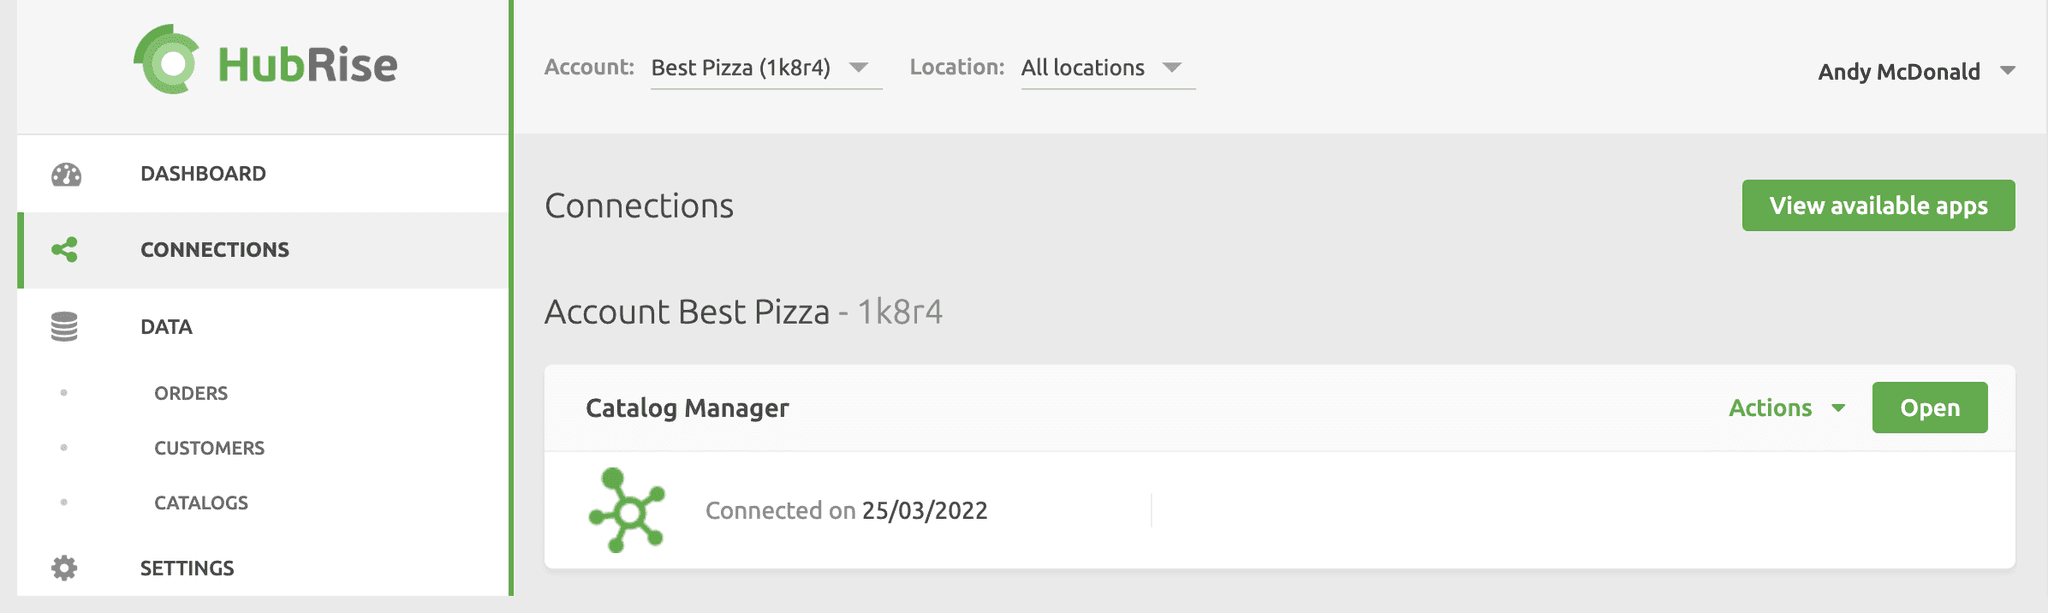
Task: Open the Account Best Pizza dropdown
Action: coord(764,67)
